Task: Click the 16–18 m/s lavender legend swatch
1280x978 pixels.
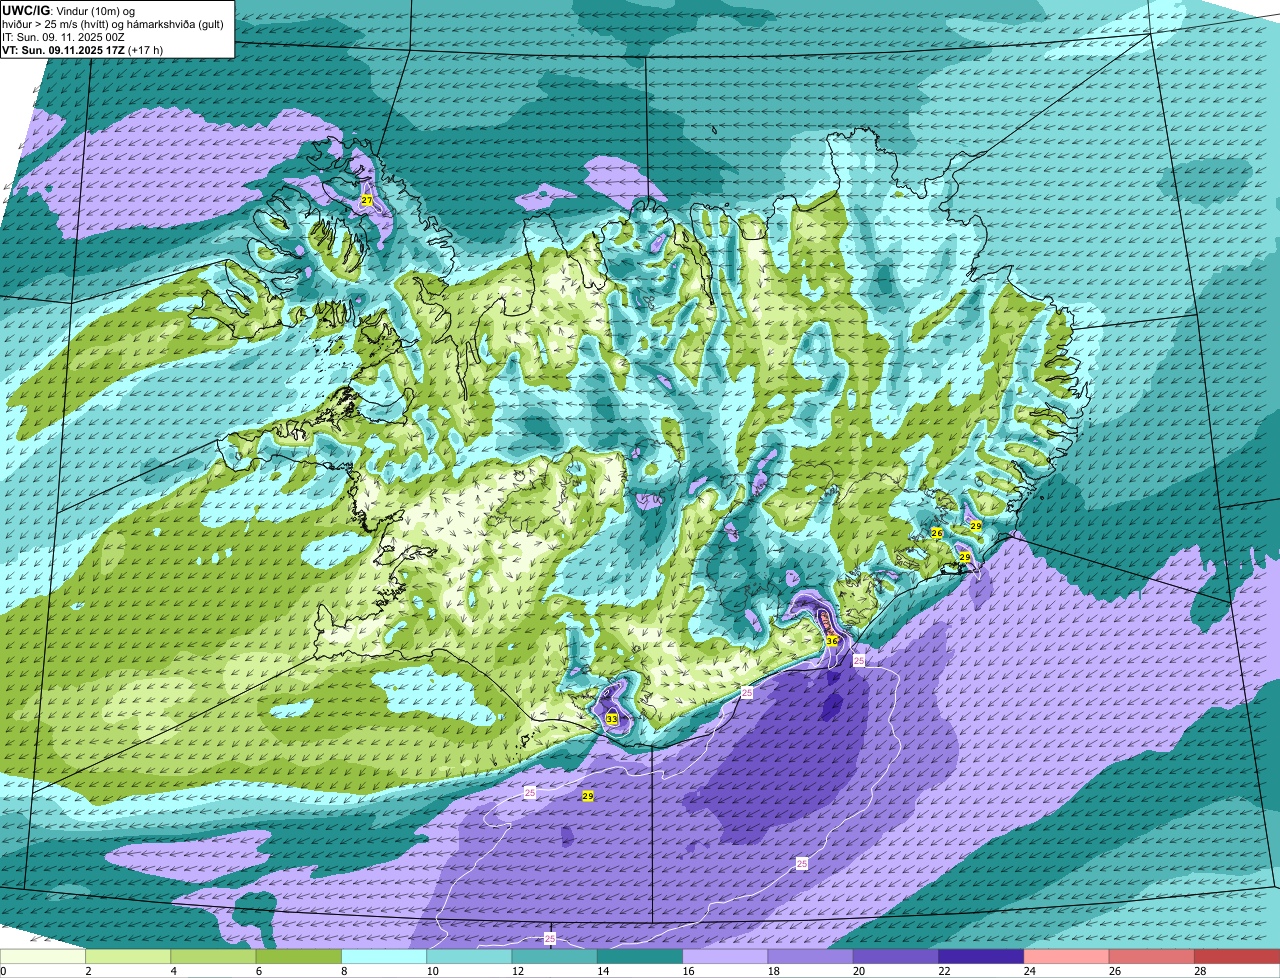Action: tap(725, 957)
